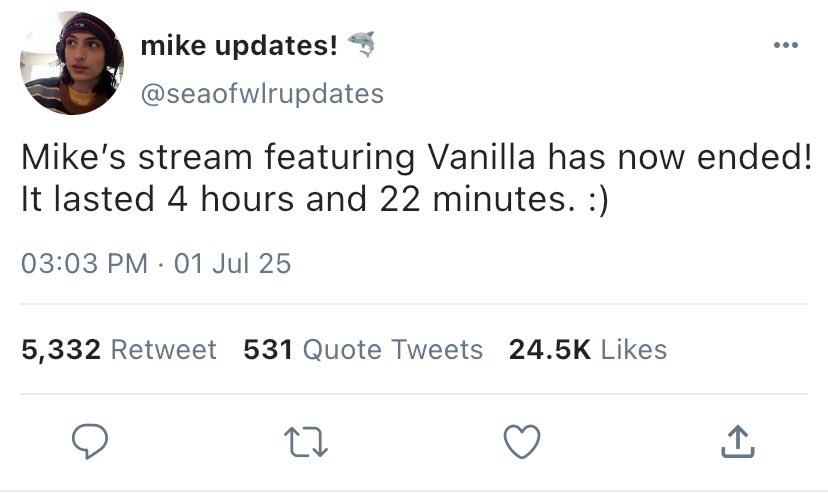Open the @seaofwlrupdates handle link
Image resolution: width=828 pixels, height=493 pixels.
[262, 93]
